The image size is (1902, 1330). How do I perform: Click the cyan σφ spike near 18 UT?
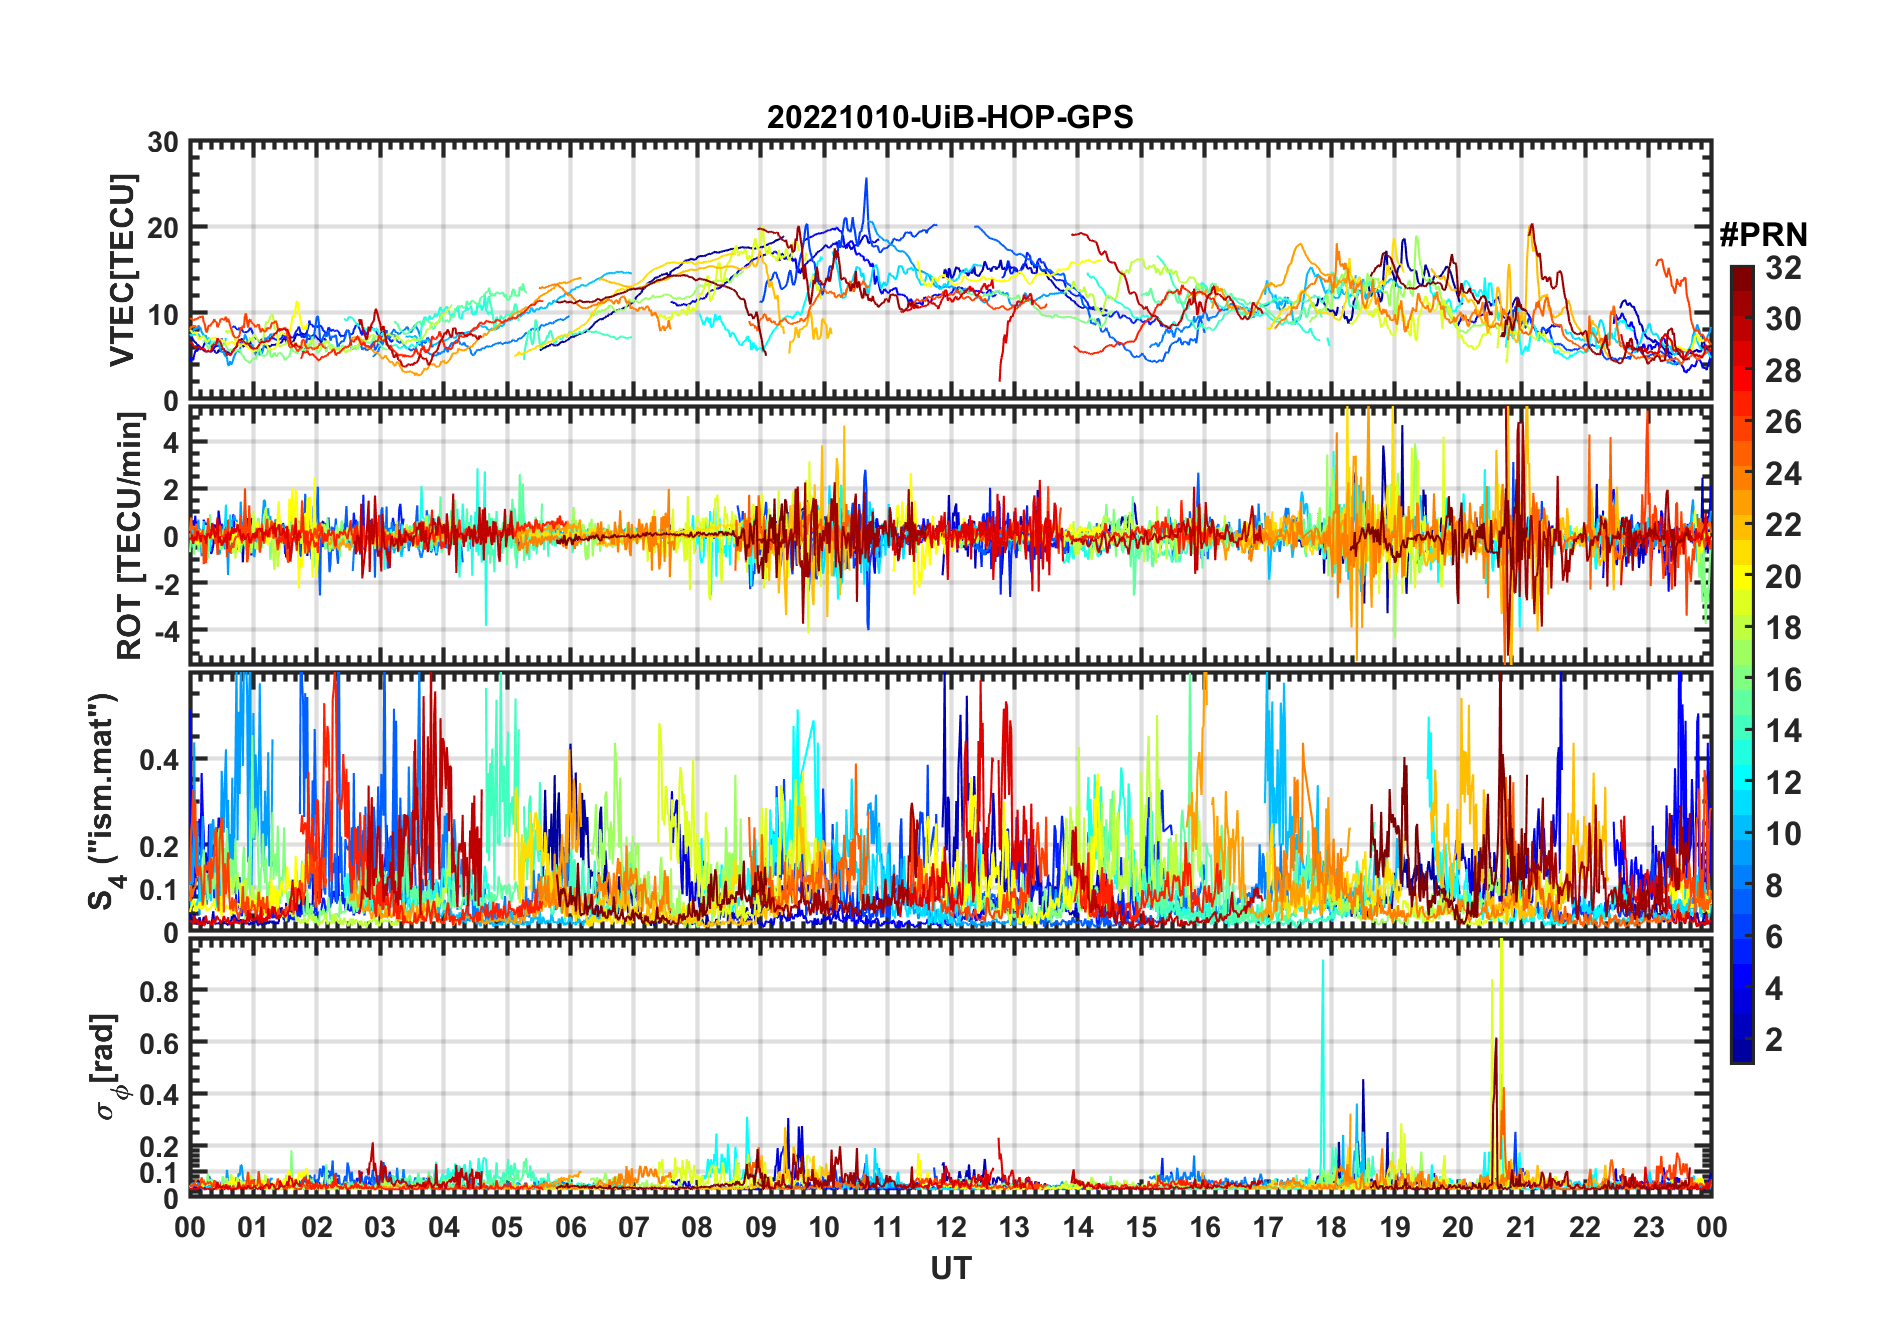coord(1323,965)
